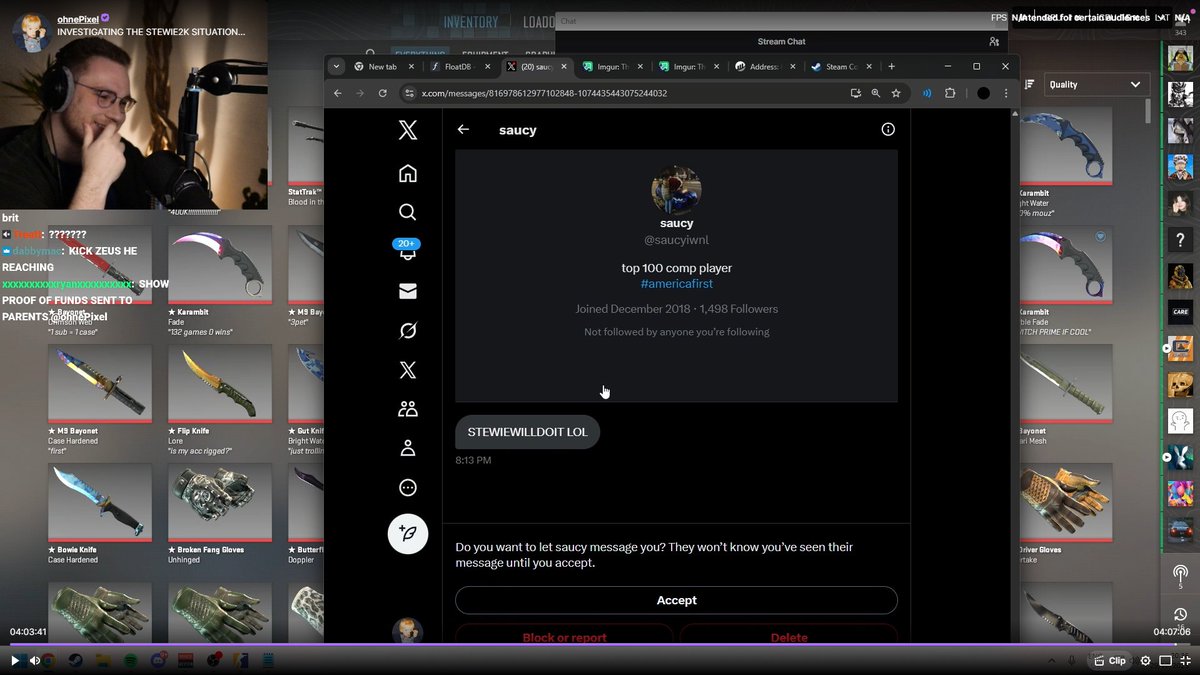This screenshot has width=1200, height=675.
Task: Accept saucy's message request
Action: click(676, 600)
